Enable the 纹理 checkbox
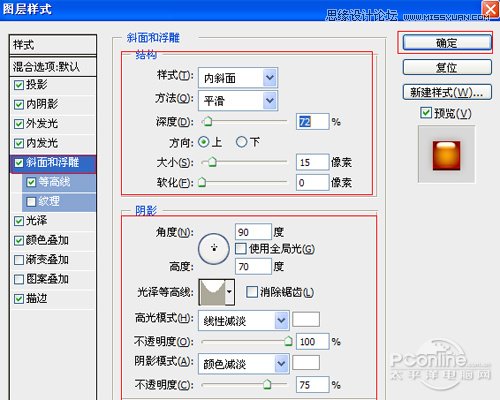This screenshot has height=400, width=500. tap(31, 202)
